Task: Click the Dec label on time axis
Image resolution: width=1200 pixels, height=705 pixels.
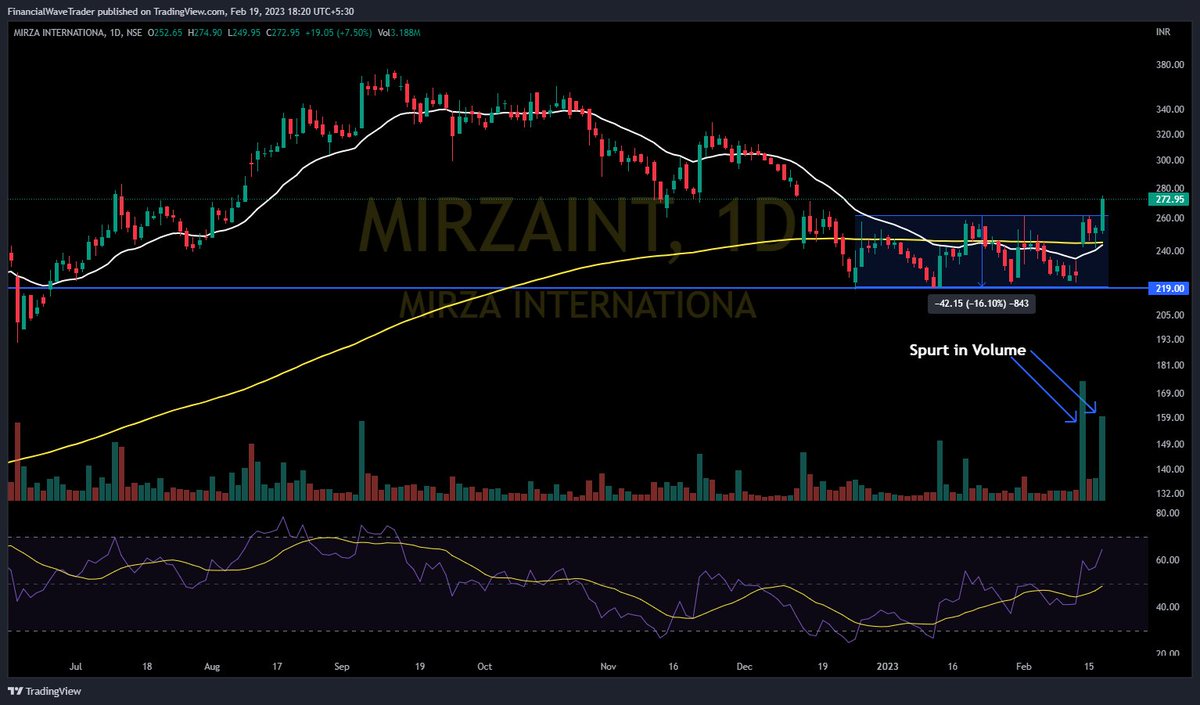Action: [744, 664]
